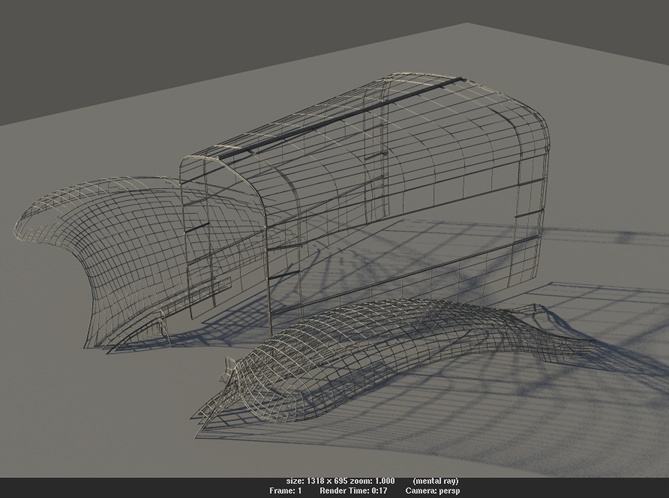
Task: Click the '(mental ray)' renderer label
Action: (435, 481)
